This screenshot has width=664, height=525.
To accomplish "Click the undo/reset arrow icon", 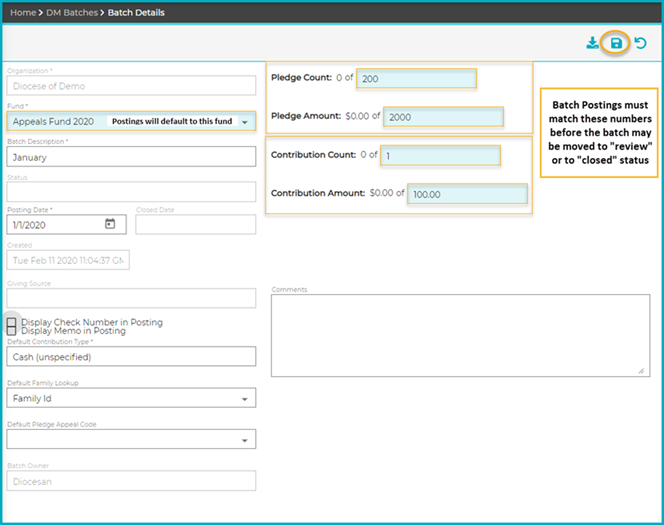I will tap(640, 43).
